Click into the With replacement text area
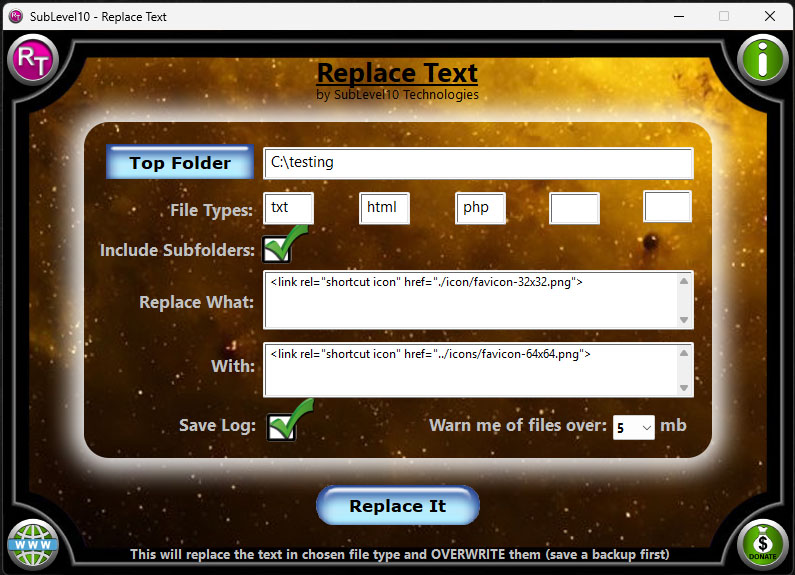The image size is (795, 575). coord(470,369)
